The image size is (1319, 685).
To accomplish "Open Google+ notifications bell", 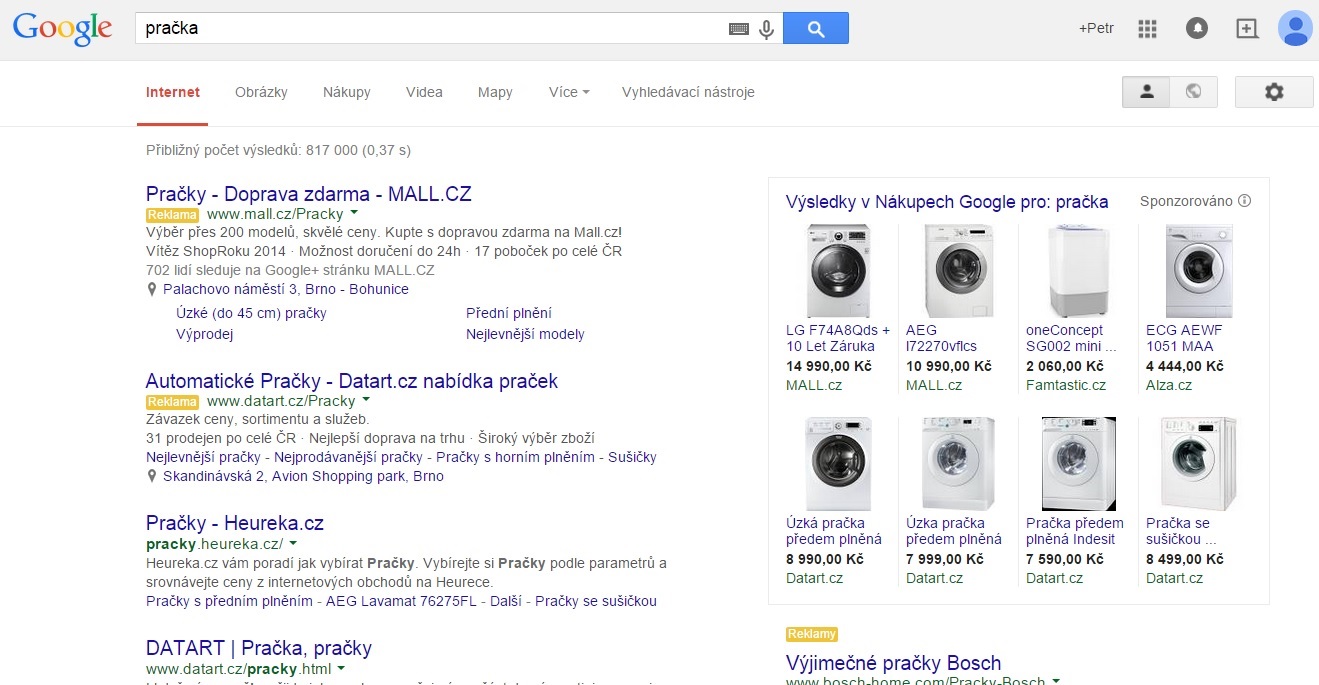I will point(1197,28).
